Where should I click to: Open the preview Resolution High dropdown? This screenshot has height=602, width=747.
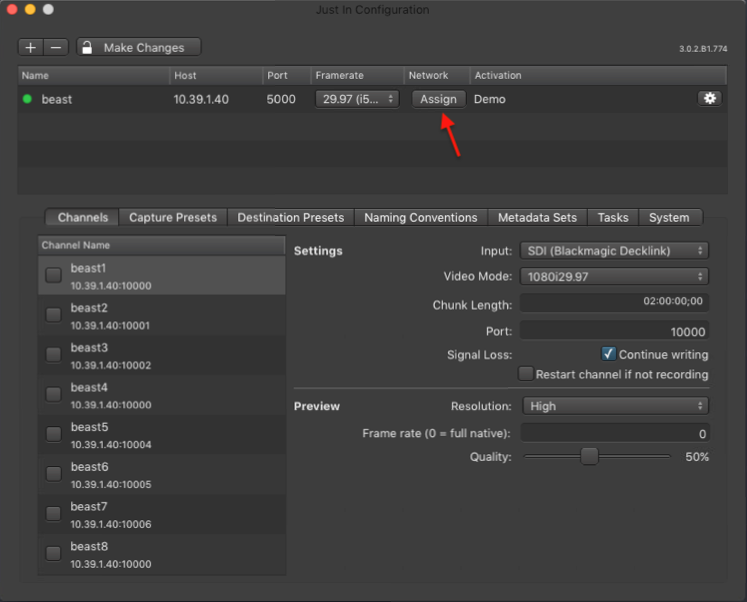(615, 406)
